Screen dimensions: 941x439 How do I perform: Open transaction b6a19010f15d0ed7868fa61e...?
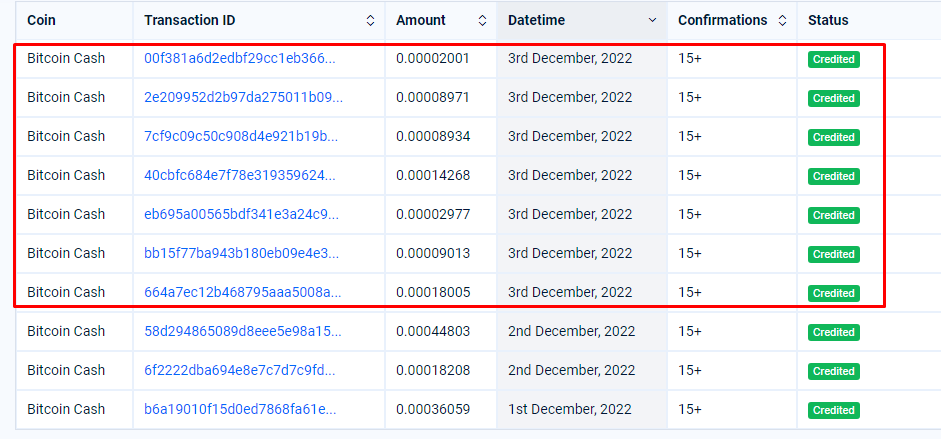pyautogui.click(x=240, y=409)
